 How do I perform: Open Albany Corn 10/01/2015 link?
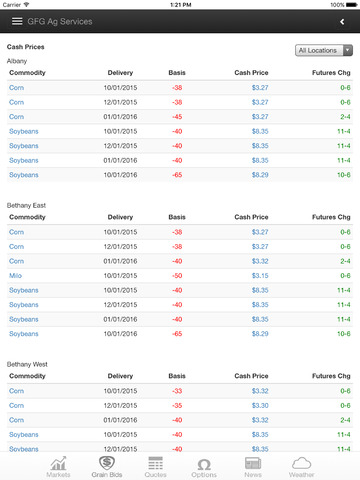click(16, 88)
